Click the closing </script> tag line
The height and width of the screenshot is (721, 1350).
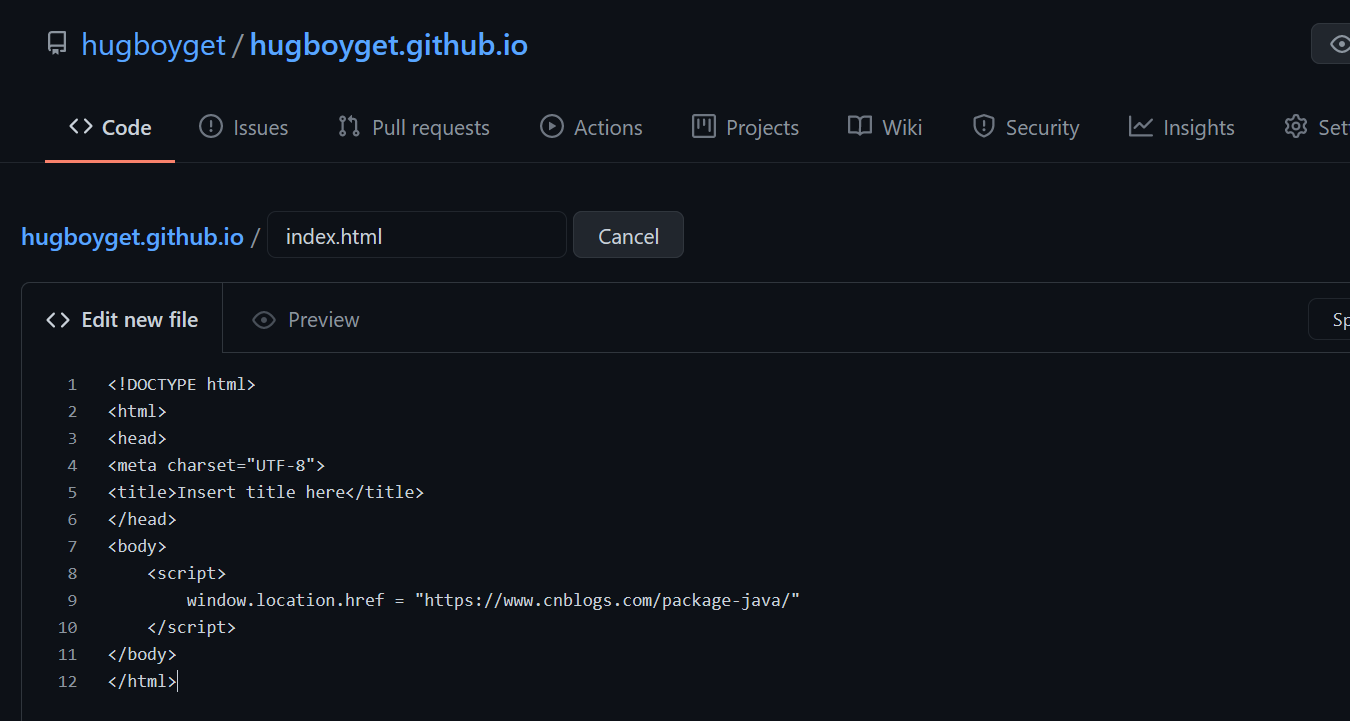(192, 627)
